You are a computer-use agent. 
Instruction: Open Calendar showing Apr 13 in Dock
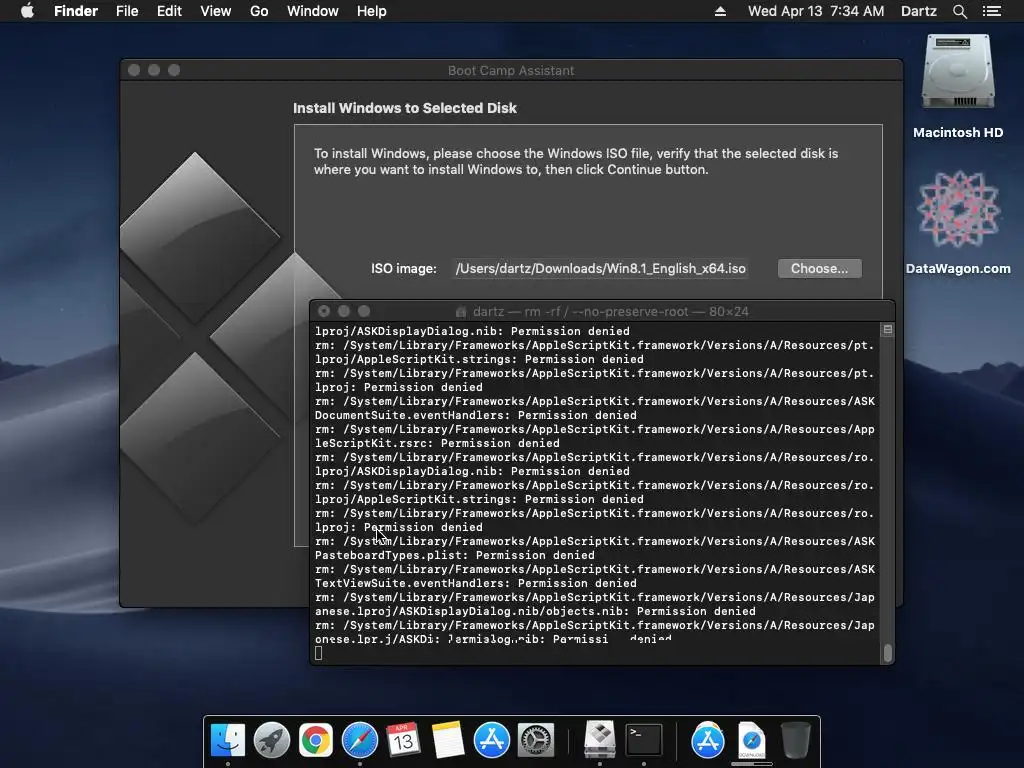tap(403, 740)
